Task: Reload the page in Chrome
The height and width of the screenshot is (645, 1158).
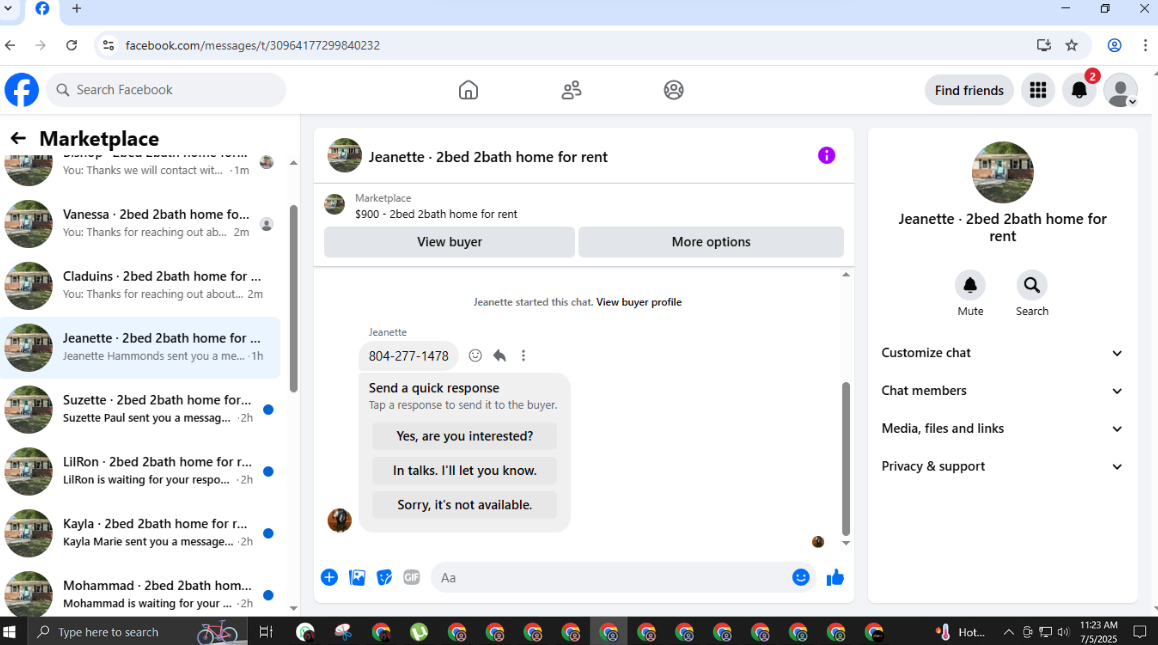Action: click(72, 45)
